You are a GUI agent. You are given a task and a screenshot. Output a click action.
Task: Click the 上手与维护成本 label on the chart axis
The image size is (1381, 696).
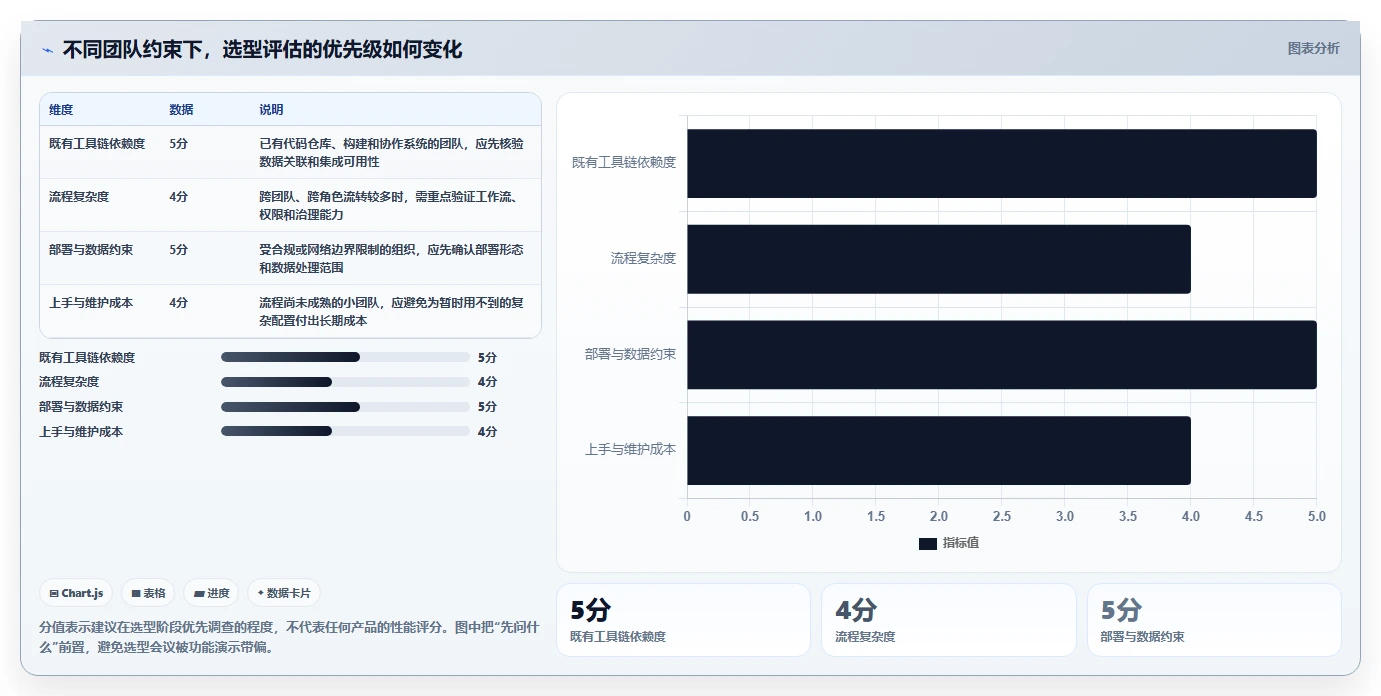tap(631, 450)
